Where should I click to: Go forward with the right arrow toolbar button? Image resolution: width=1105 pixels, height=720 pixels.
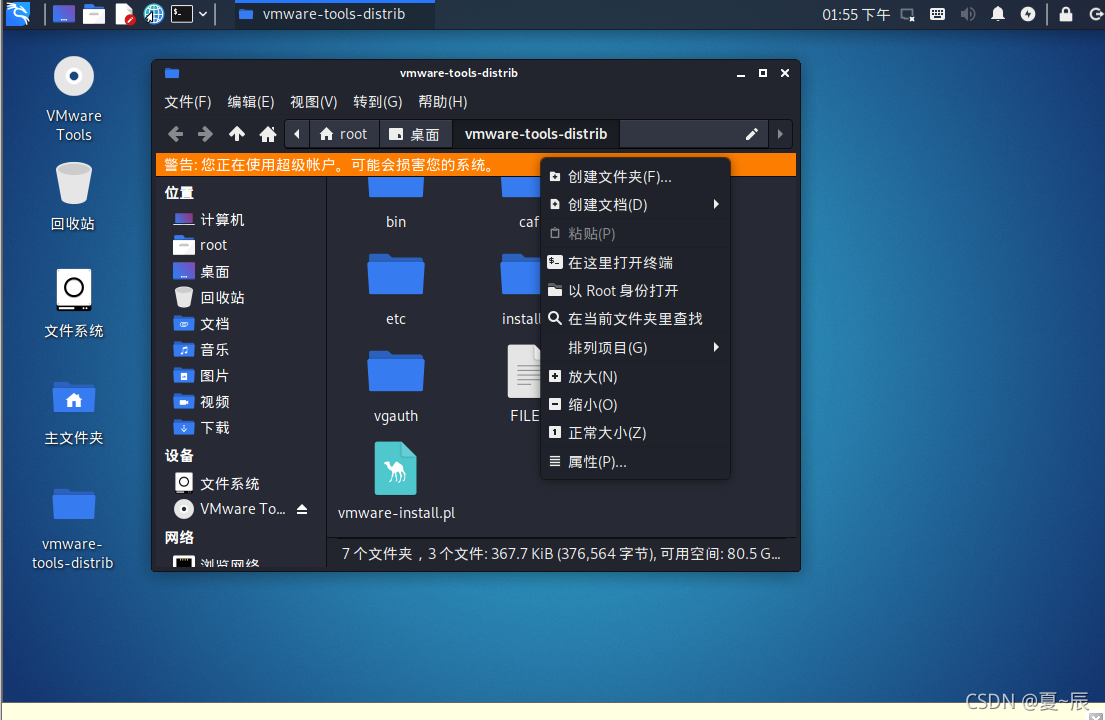pos(205,134)
